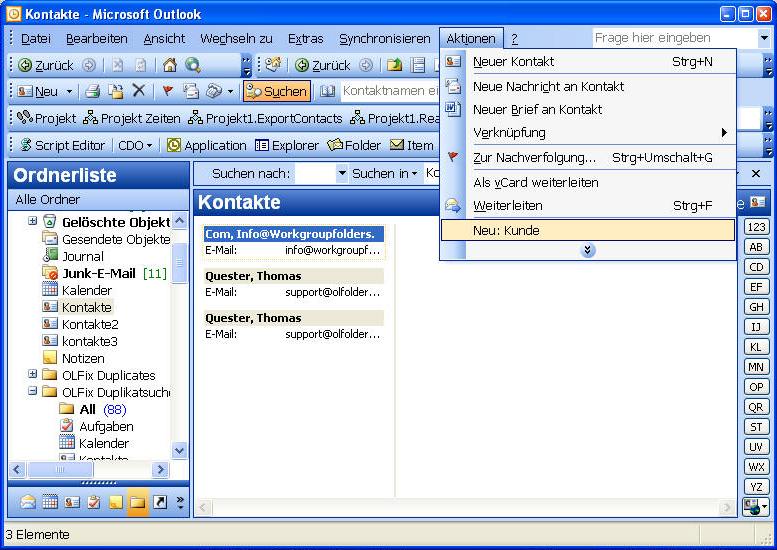Viewport: 777px width, 550px height.
Task: Jump to contacts with YZ index button
Action: point(756,487)
